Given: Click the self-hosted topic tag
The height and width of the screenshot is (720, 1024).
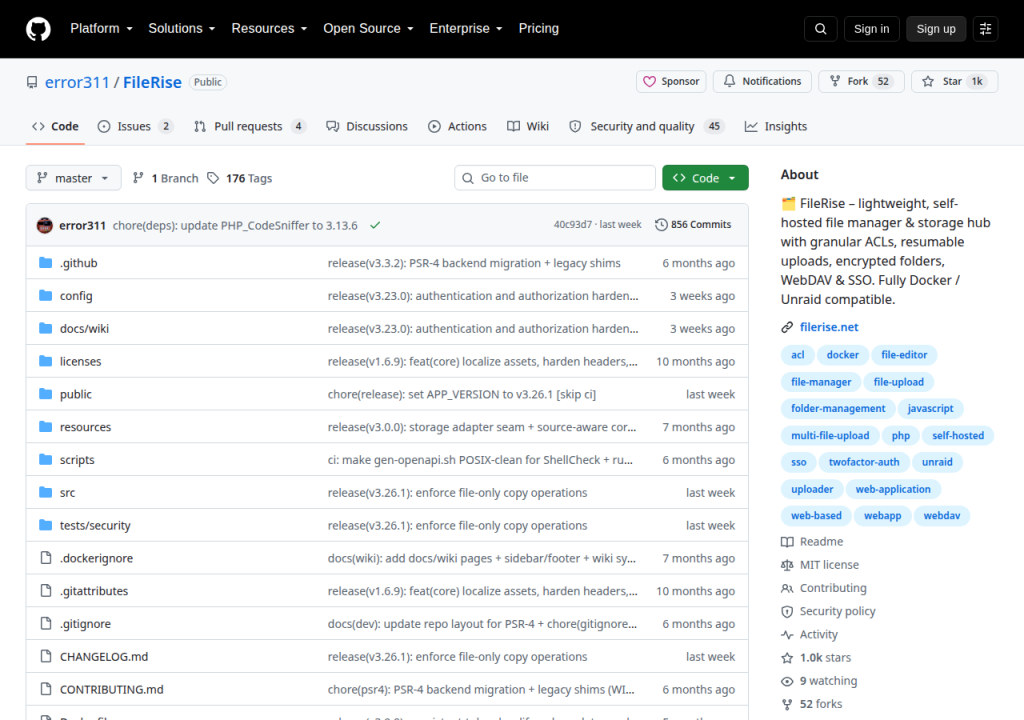Looking at the screenshot, I should coord(957,435).
